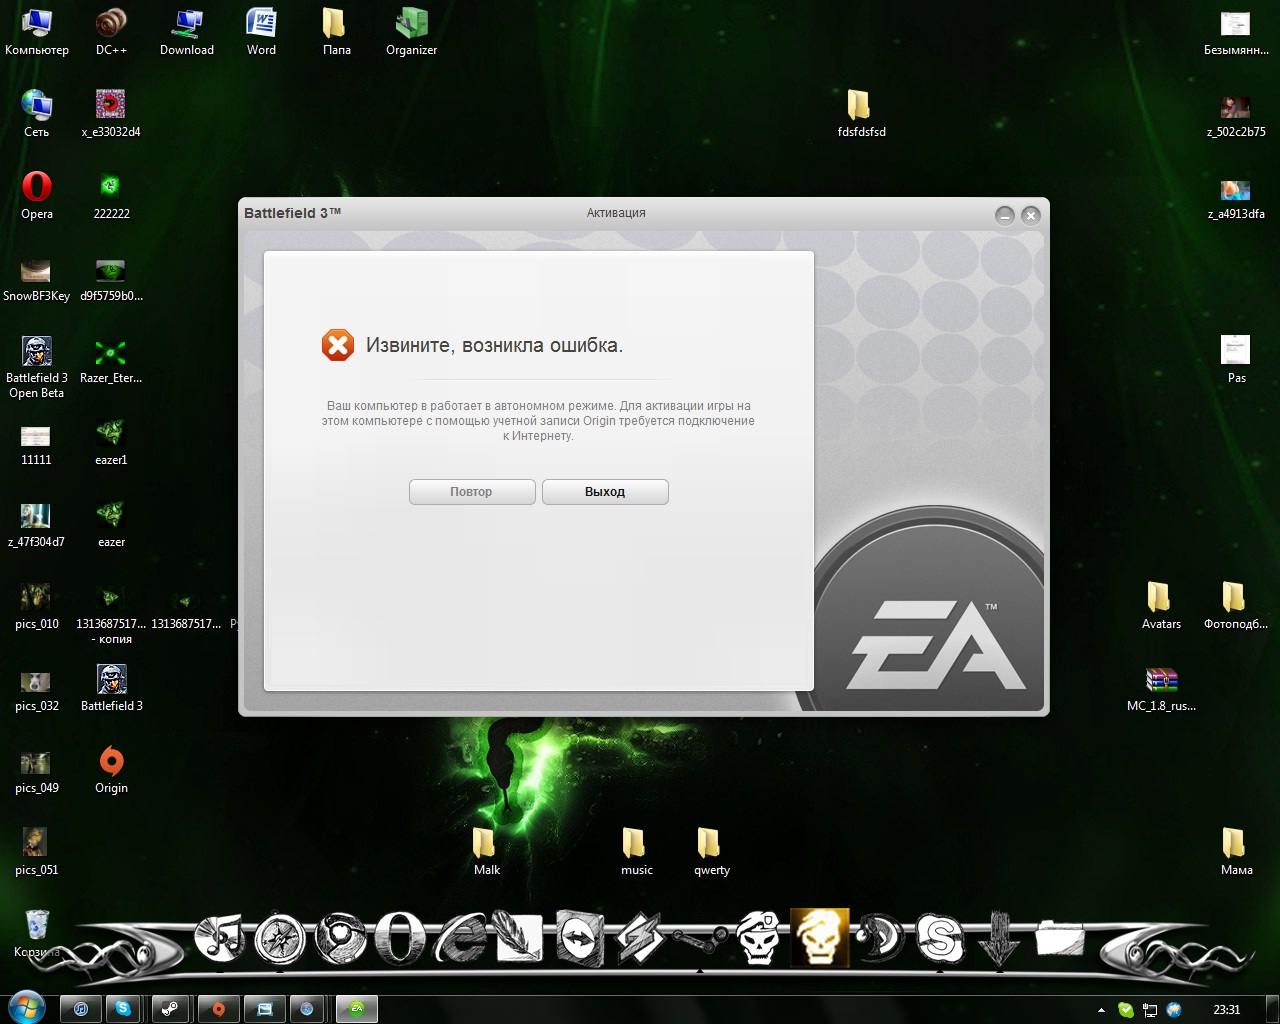Launch the Origin desktop shortcut
1280x1024 pixels.
tap(111, 770)
